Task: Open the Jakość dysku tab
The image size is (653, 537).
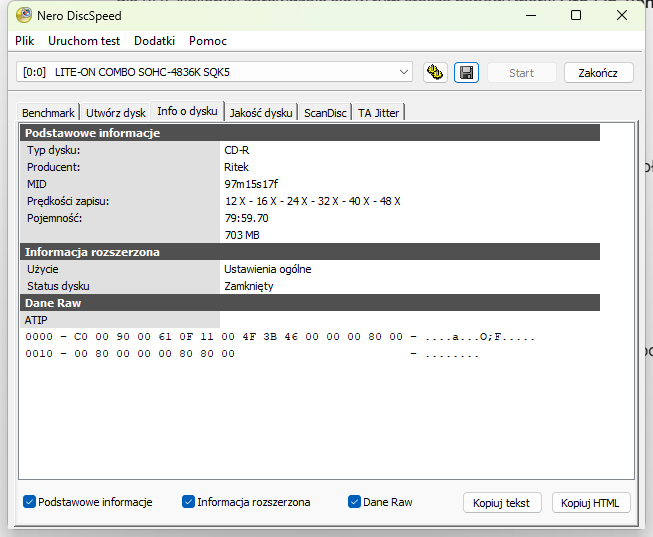Action: pos(261,113)
